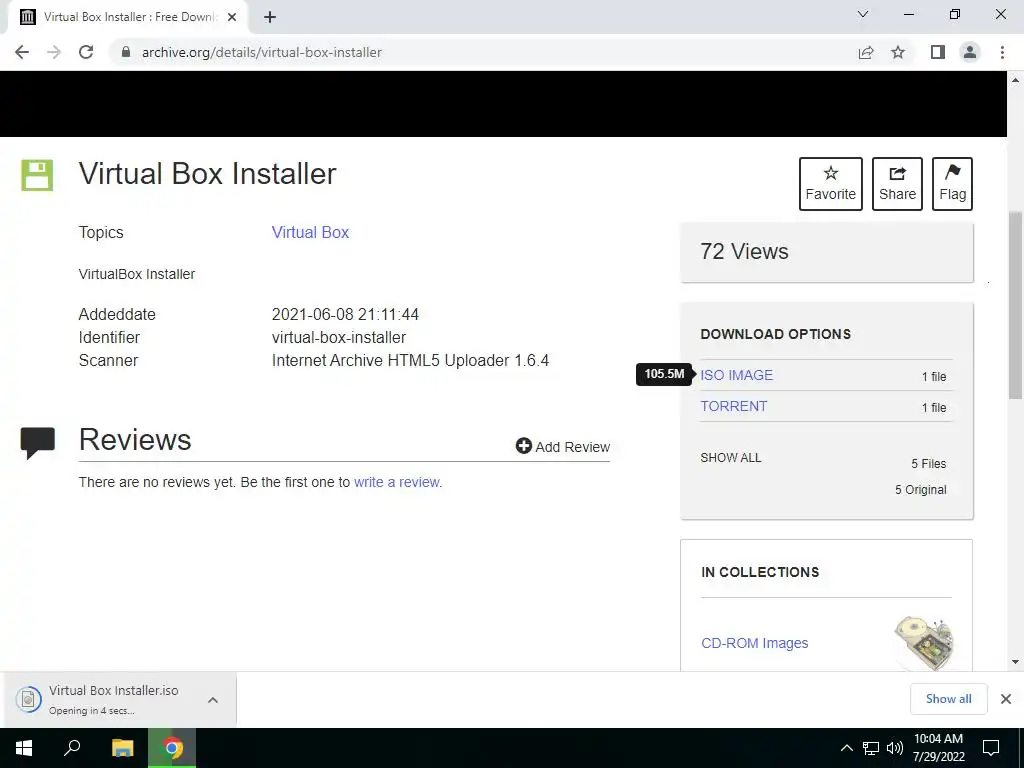Open the tab search dropdown
The height and width of the screenshot is (768, 1024).
pyautogui.click(x=863, y=14)
